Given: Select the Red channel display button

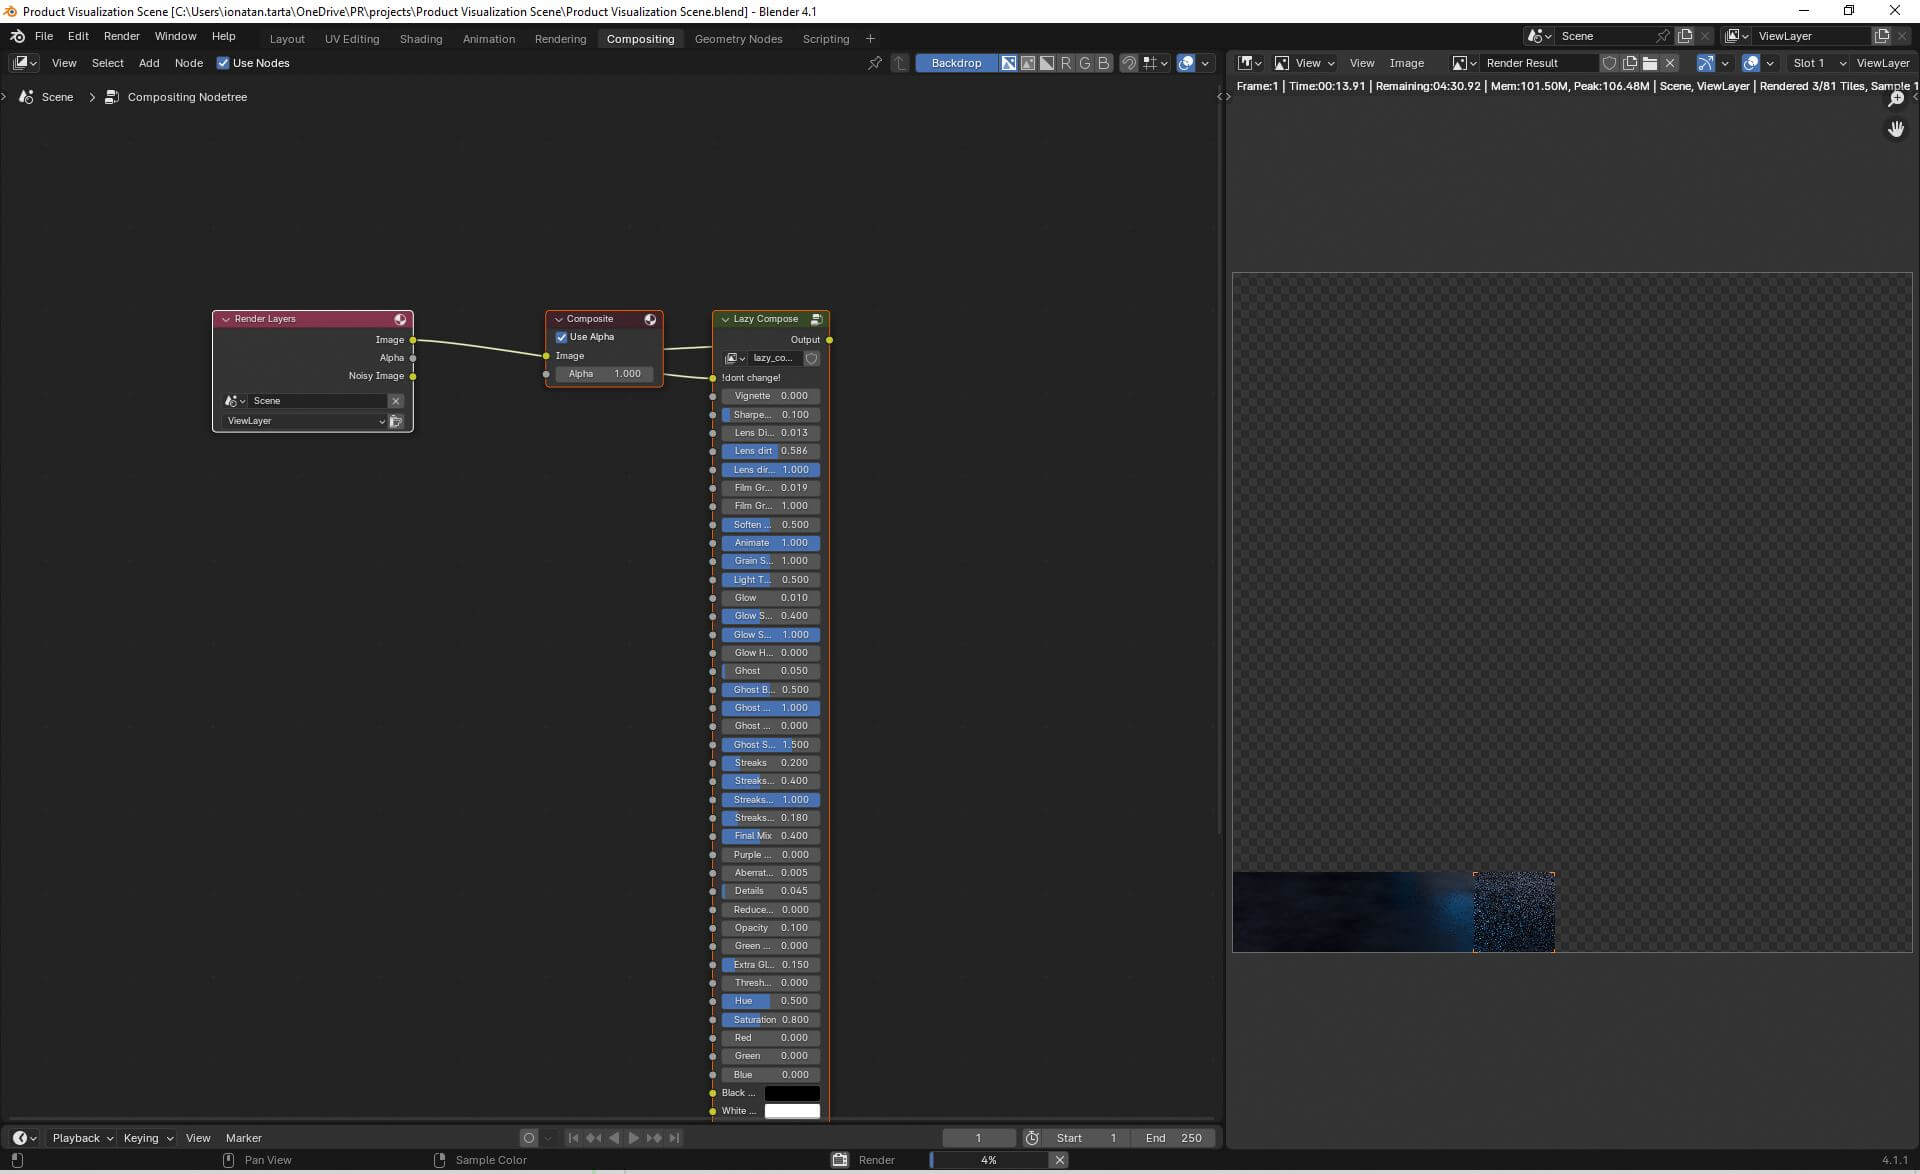Looking at the screenshot, I should pos(1066,63).
